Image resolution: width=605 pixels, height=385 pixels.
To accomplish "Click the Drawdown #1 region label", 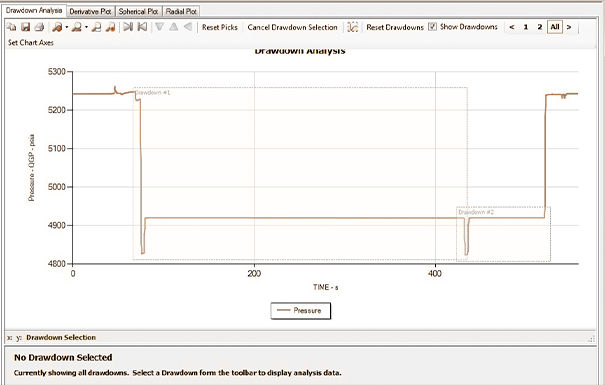I will [x=152, y=93].
